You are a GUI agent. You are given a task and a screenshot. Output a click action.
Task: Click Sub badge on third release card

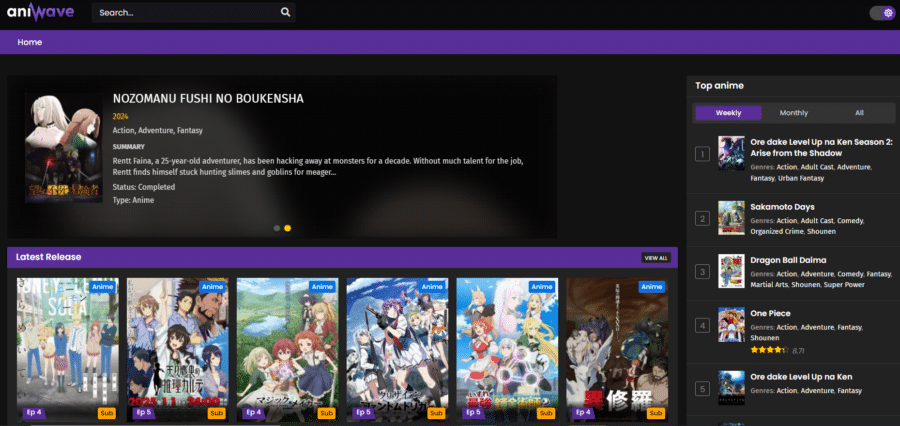click(x=327, y=413)
